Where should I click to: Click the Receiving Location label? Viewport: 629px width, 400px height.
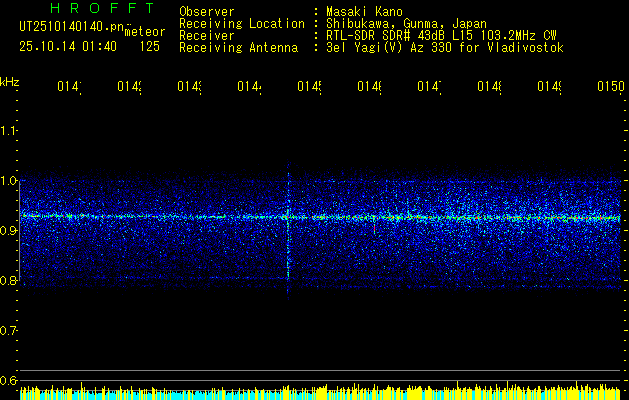pyautogui.click(x=242, y=24)
